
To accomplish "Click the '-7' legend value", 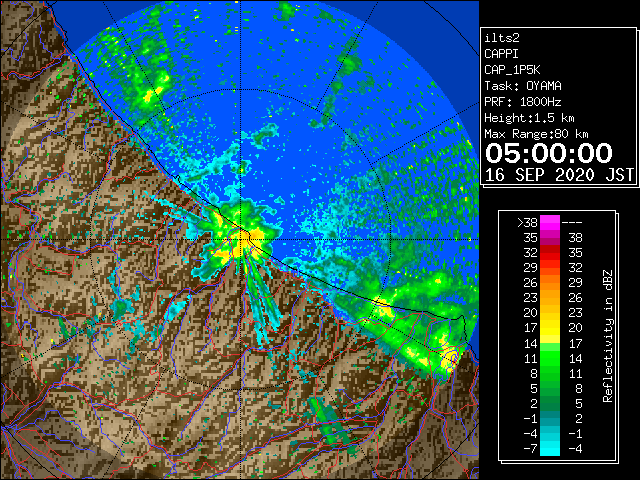I will pos(530,449).
